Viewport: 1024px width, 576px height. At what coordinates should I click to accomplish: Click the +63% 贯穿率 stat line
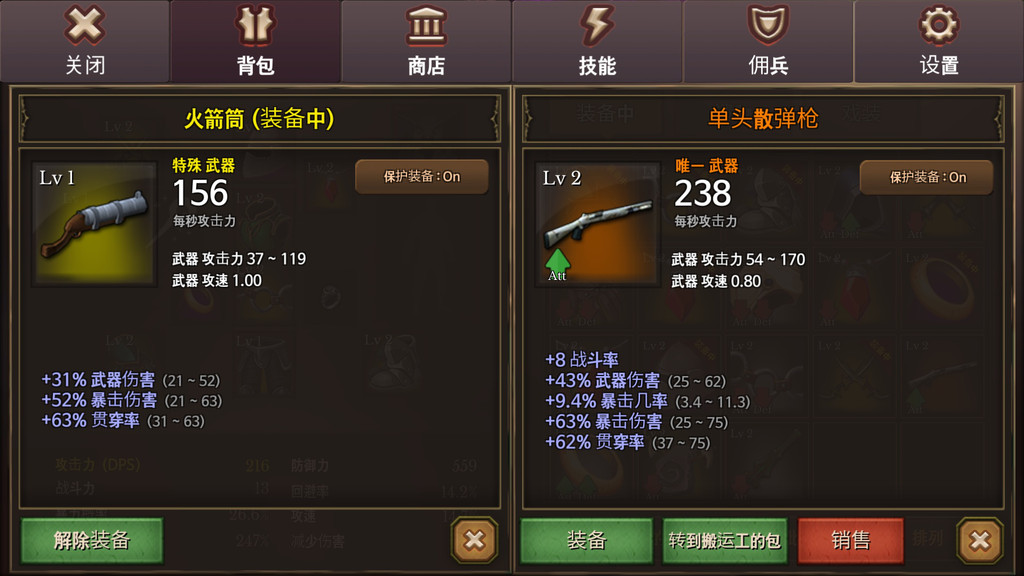coord(123,421)
